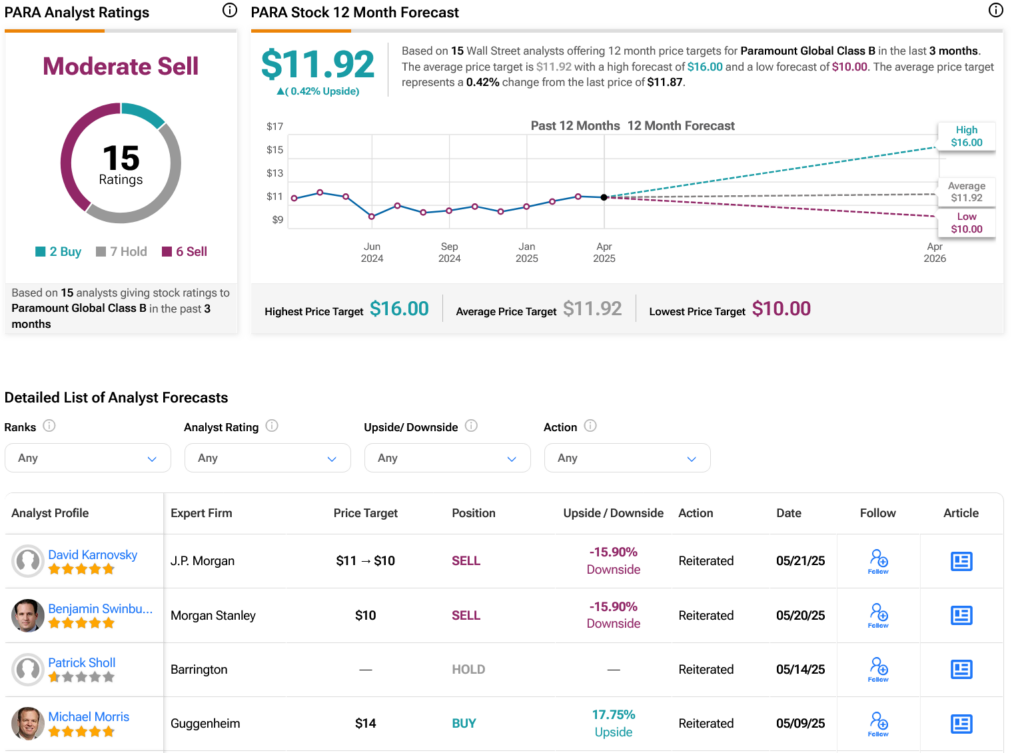Open article icon for Guggenheim row
The height and width of the screenshot is (753, 1024).
coord(961,724)
